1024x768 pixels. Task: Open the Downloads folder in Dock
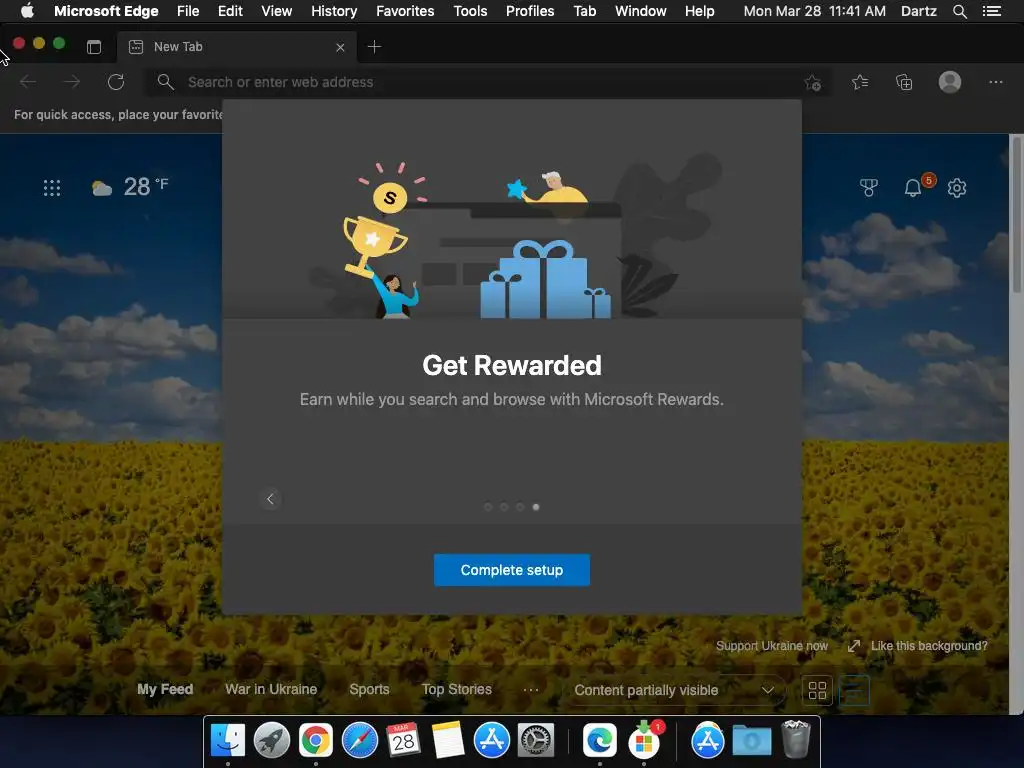752,741
